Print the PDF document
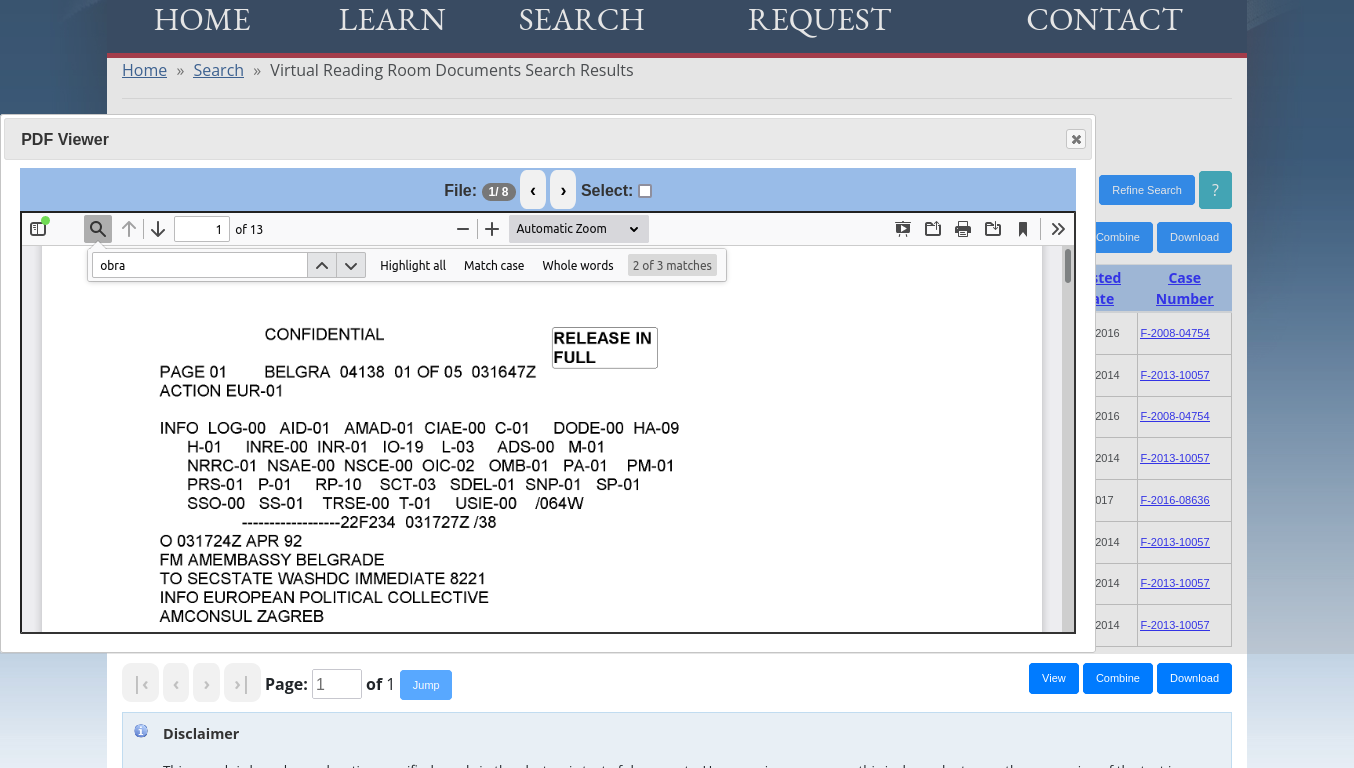The height and width of the screenshot is (768, 1354). tap(963, 229)
